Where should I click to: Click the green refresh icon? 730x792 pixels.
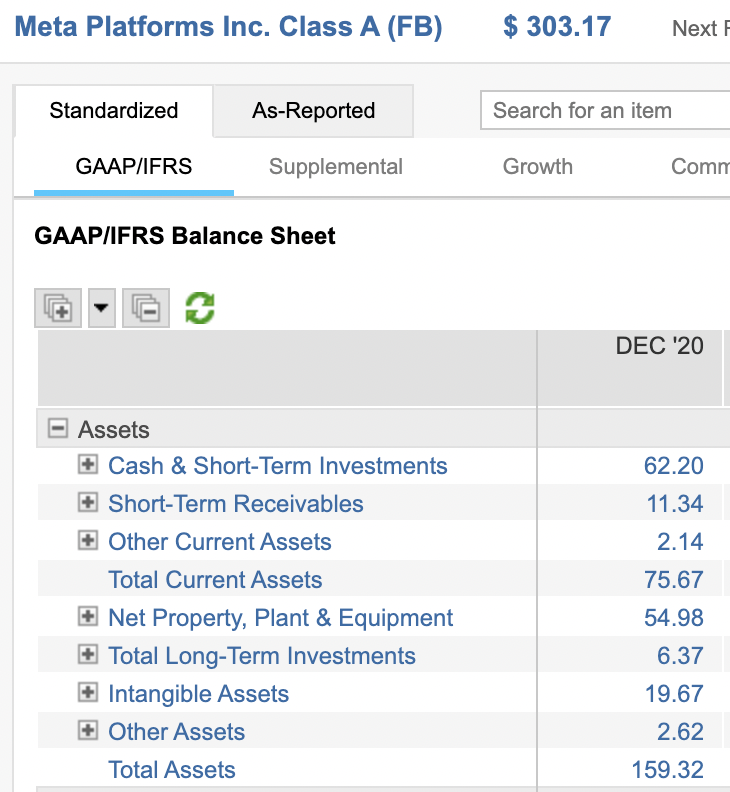[x=200, y=308]
